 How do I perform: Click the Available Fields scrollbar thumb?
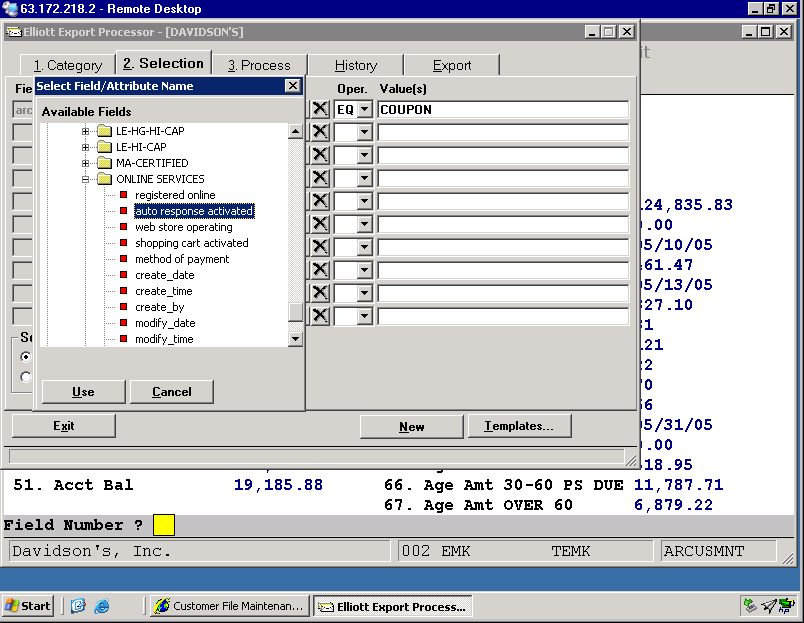295,312
